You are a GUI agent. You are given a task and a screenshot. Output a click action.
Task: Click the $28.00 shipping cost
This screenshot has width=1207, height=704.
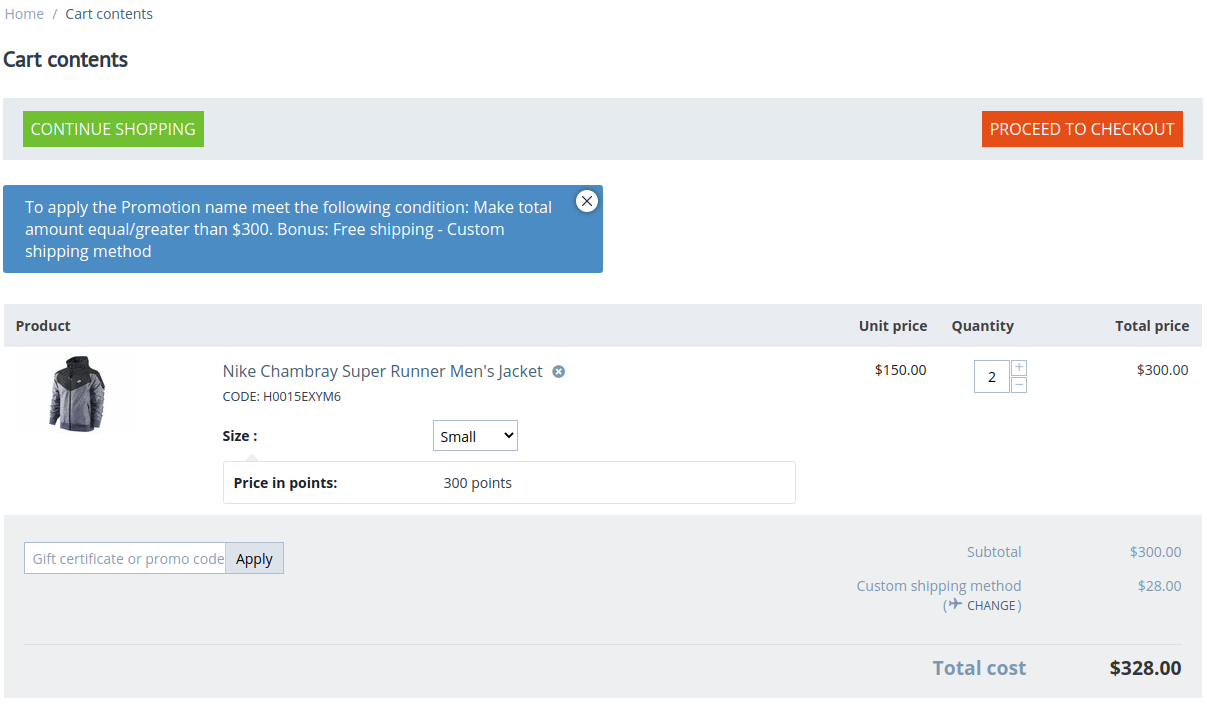click(x=1160, y=586)
